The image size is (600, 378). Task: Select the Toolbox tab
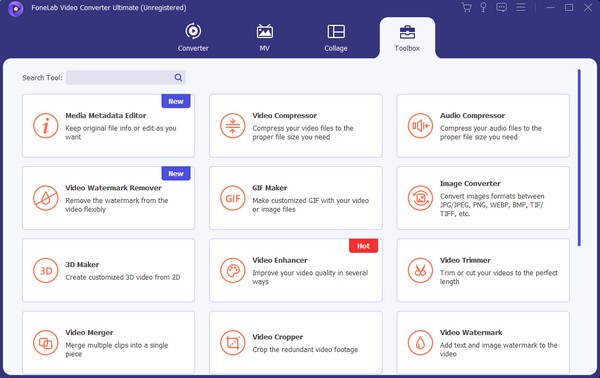[x=407, y=37]
